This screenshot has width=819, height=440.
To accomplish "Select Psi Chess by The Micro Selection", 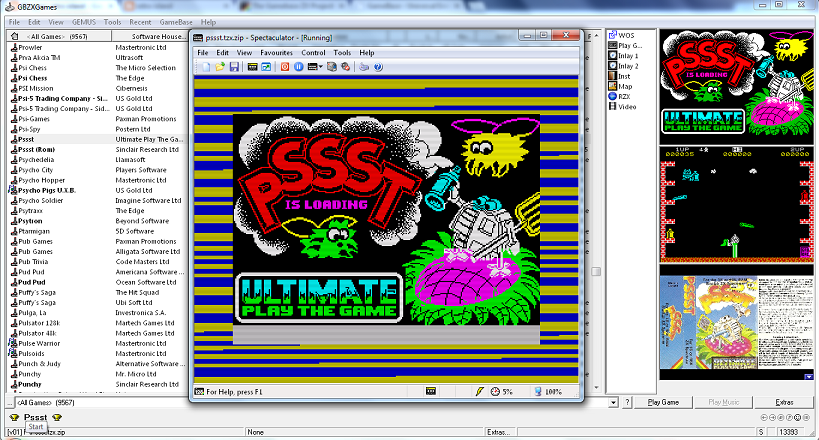I will tap(98, 68).
